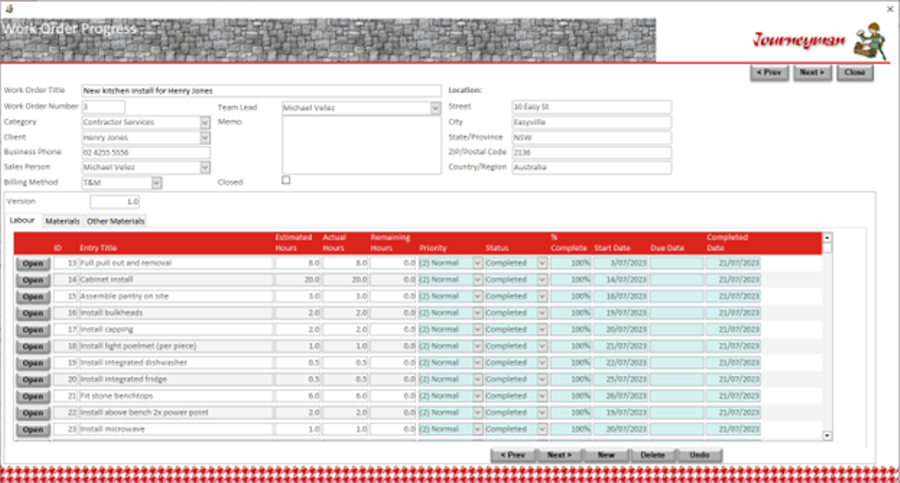The height and width of the screenshot is (483, 900).
Task: Click the City field Easyville
Action: pyautogui.click(x=592, y=122)
